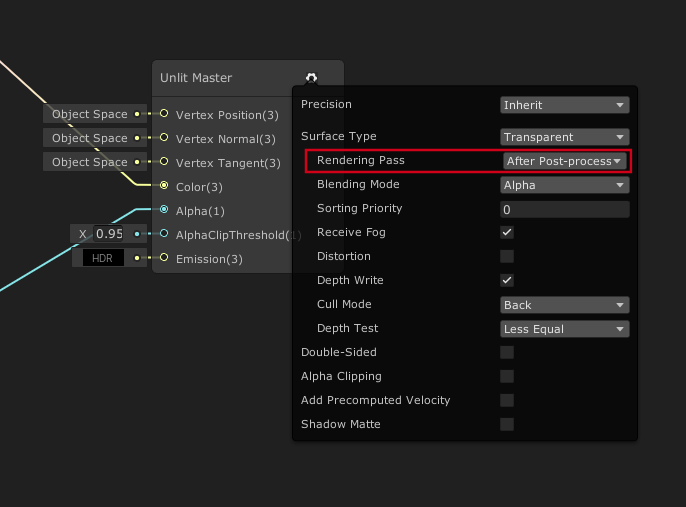Open the Blending Mode dropdown
The image size is (686, 507).
tap(564, 185)
